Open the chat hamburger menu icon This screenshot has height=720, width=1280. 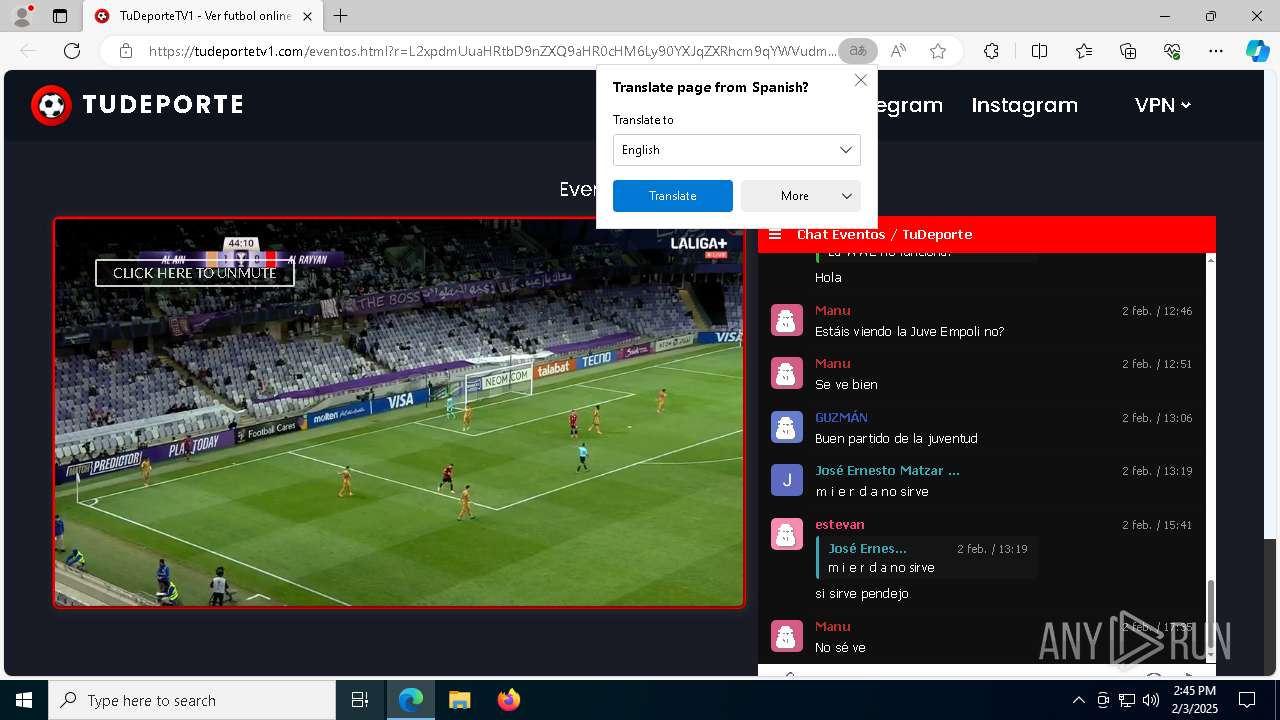pyautogui.click(x=775, y=235)
